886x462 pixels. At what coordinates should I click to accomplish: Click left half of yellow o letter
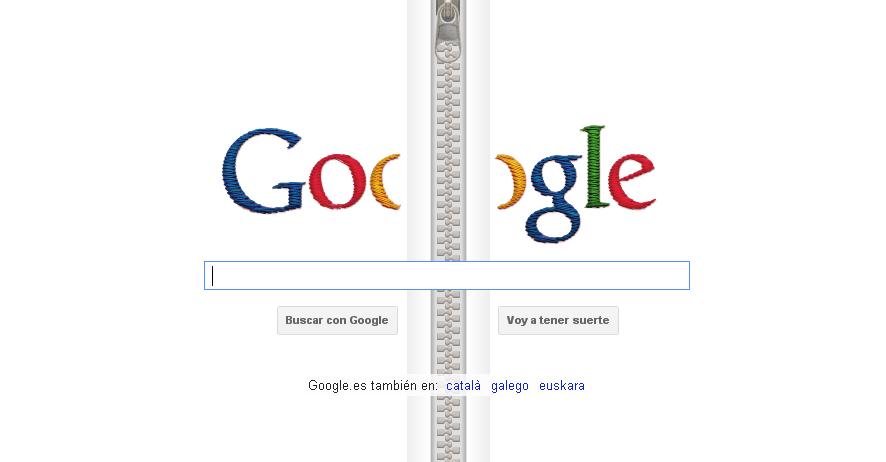coord(386,181)
